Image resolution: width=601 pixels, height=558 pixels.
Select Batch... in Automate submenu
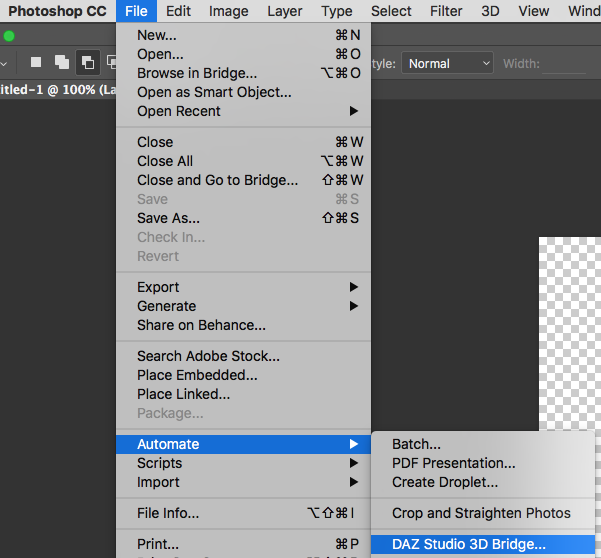[x=483, y=444]
